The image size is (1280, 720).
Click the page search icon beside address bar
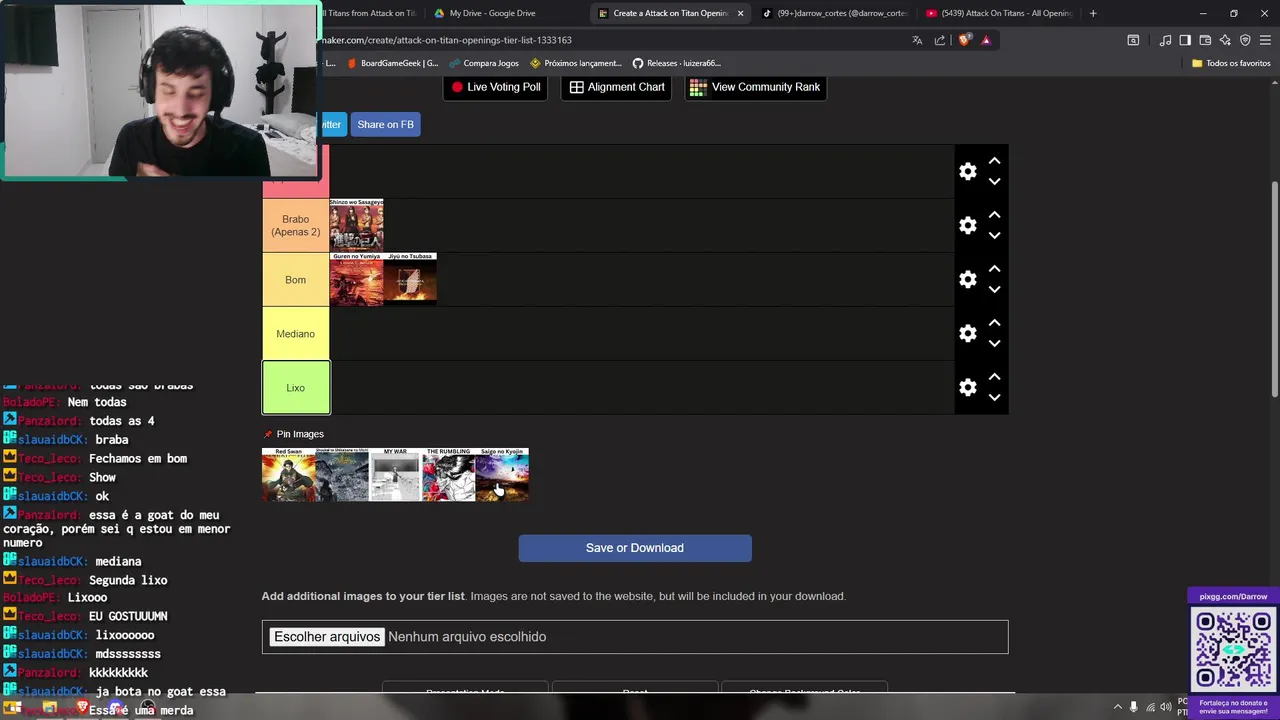1133,40
